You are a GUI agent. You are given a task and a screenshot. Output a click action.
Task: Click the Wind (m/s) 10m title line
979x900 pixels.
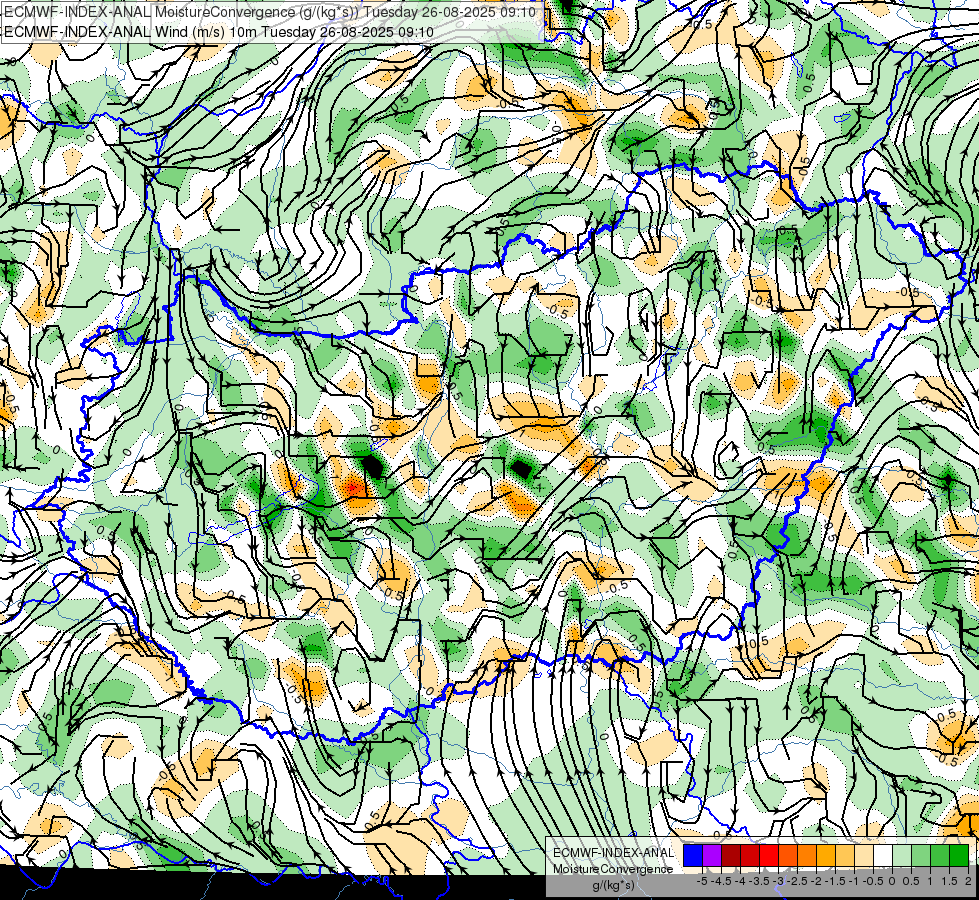[x=219, y=32]
